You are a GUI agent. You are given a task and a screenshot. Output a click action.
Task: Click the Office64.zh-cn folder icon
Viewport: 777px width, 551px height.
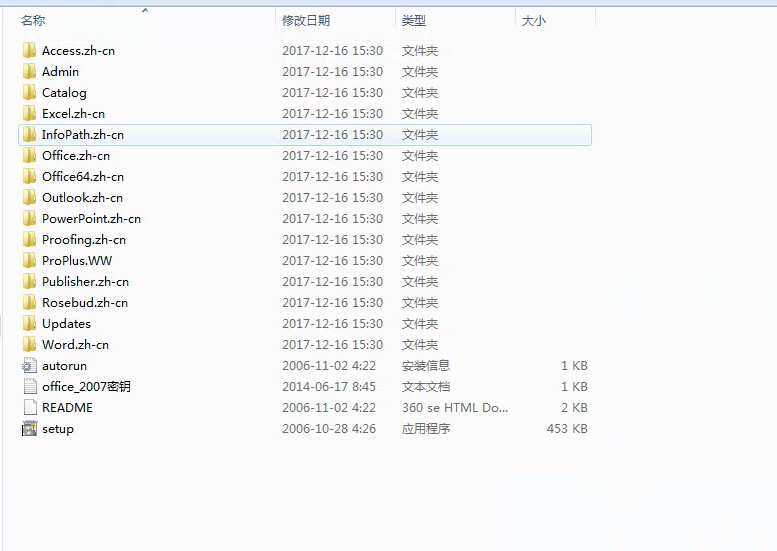30,176
